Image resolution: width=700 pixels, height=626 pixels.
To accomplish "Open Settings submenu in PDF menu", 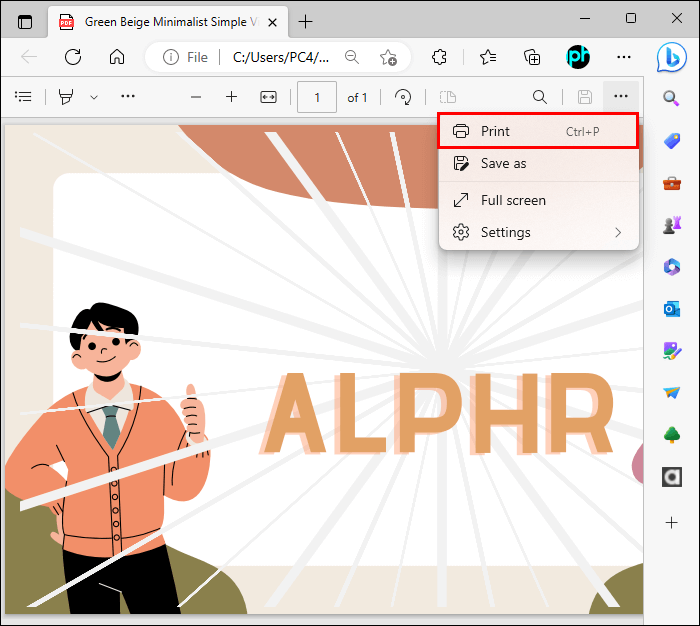I will coord(538,233).
